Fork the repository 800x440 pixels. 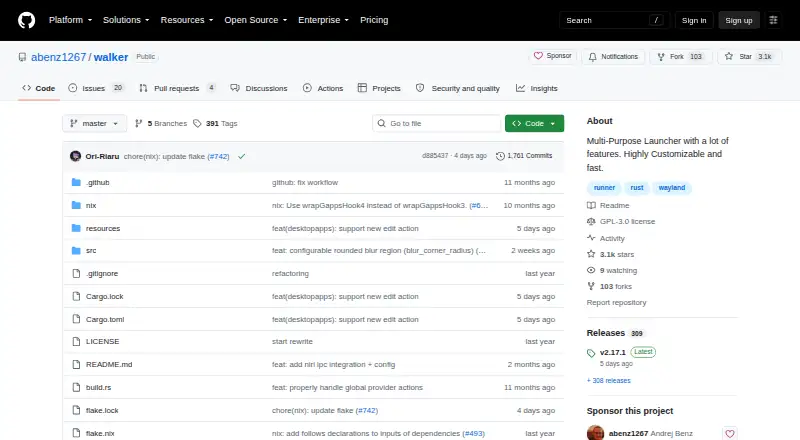680,57
